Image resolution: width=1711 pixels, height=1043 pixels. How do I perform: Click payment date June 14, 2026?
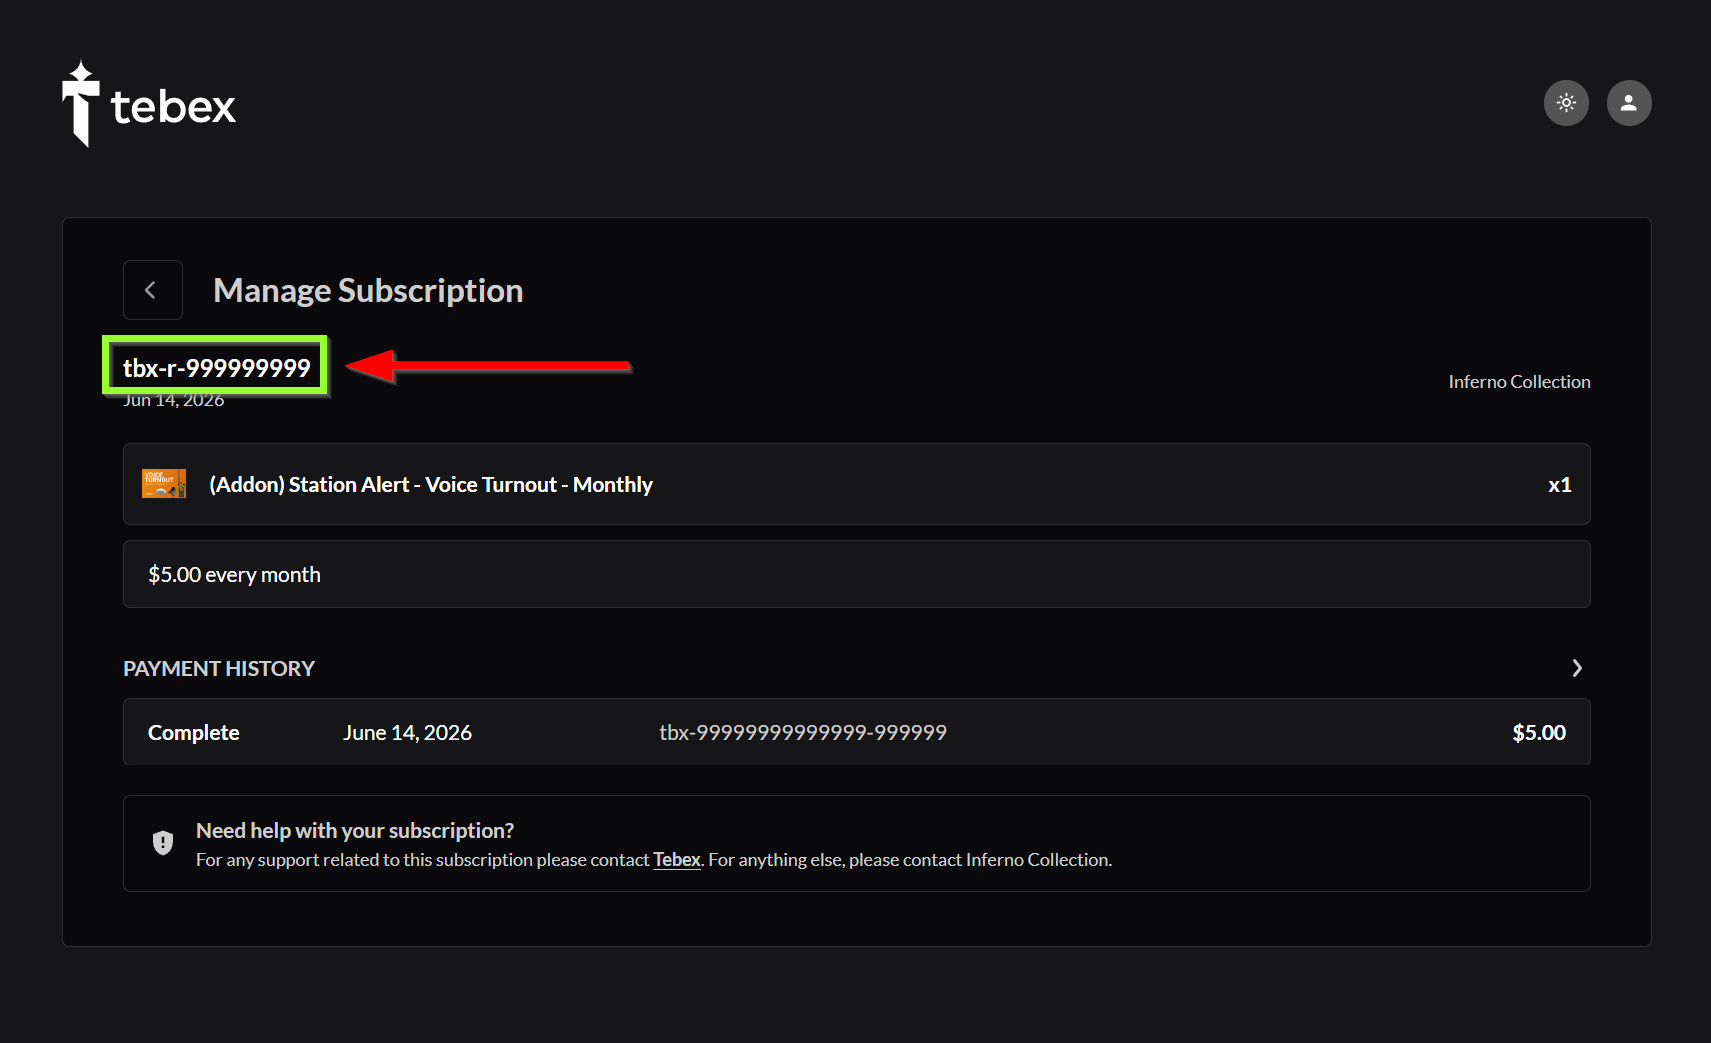click(407, 732)
